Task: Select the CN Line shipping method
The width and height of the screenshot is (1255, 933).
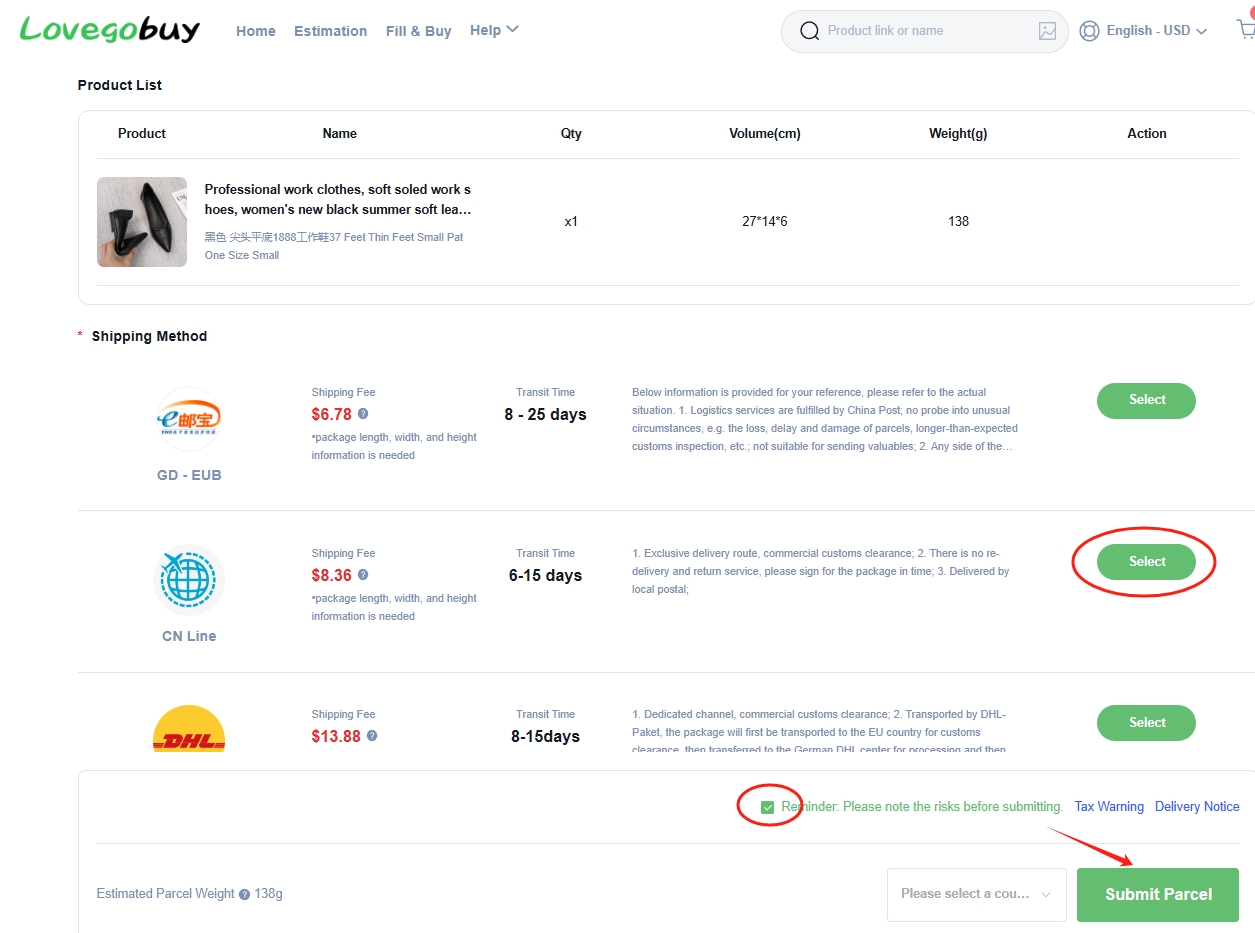Action: click(1146, 562)
